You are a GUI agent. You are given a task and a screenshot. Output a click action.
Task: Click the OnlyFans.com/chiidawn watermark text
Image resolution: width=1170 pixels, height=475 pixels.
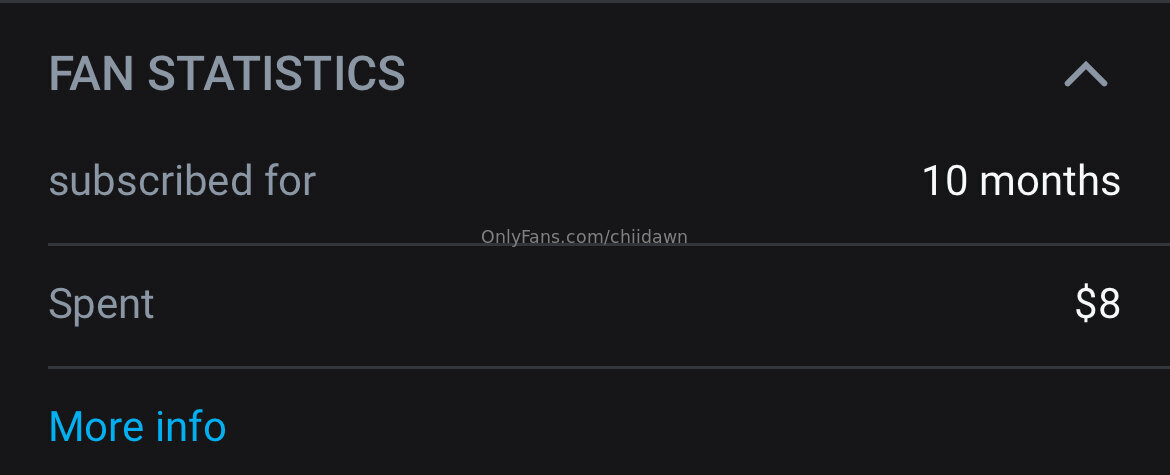[x=584, y=237]
